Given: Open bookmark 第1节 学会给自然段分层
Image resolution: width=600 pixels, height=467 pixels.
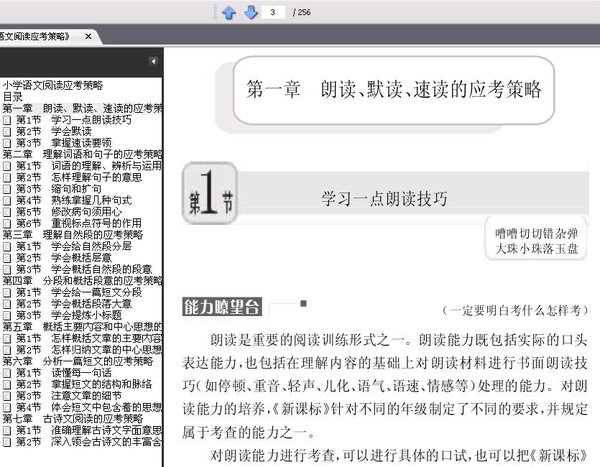Looking at the screenshot, I should point(73,246).
